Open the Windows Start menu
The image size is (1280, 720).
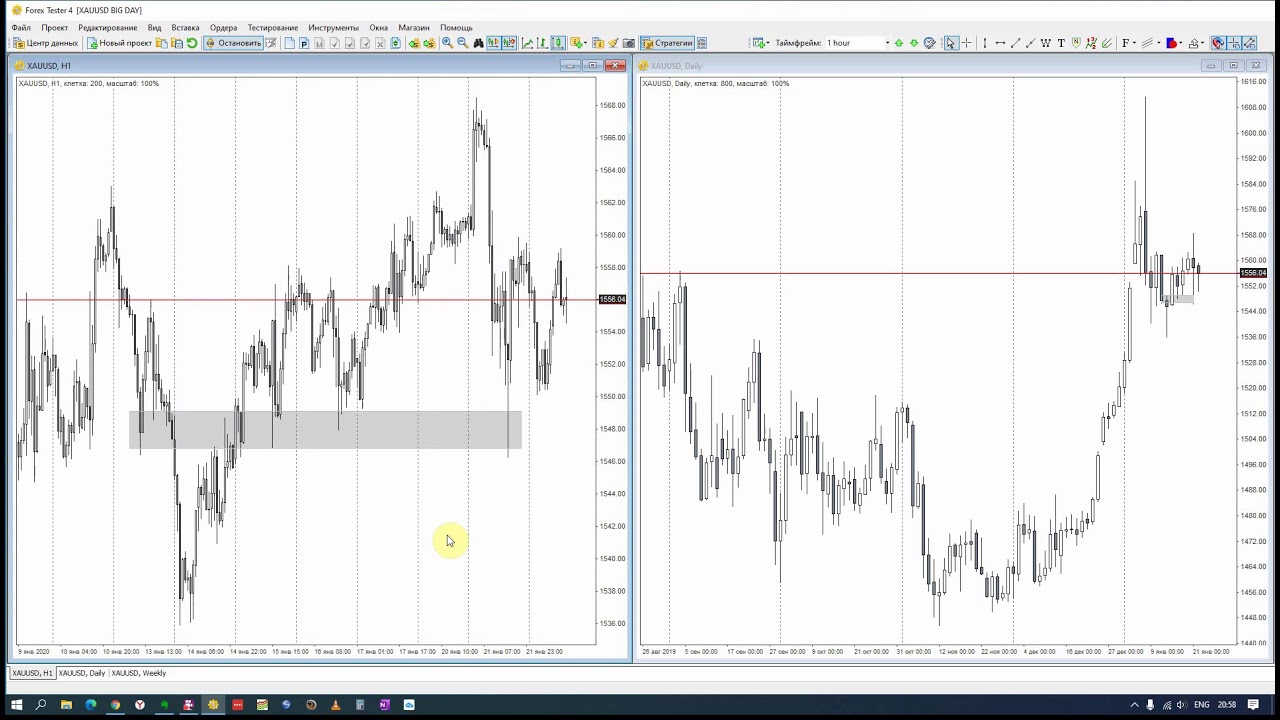click(16, 705)
